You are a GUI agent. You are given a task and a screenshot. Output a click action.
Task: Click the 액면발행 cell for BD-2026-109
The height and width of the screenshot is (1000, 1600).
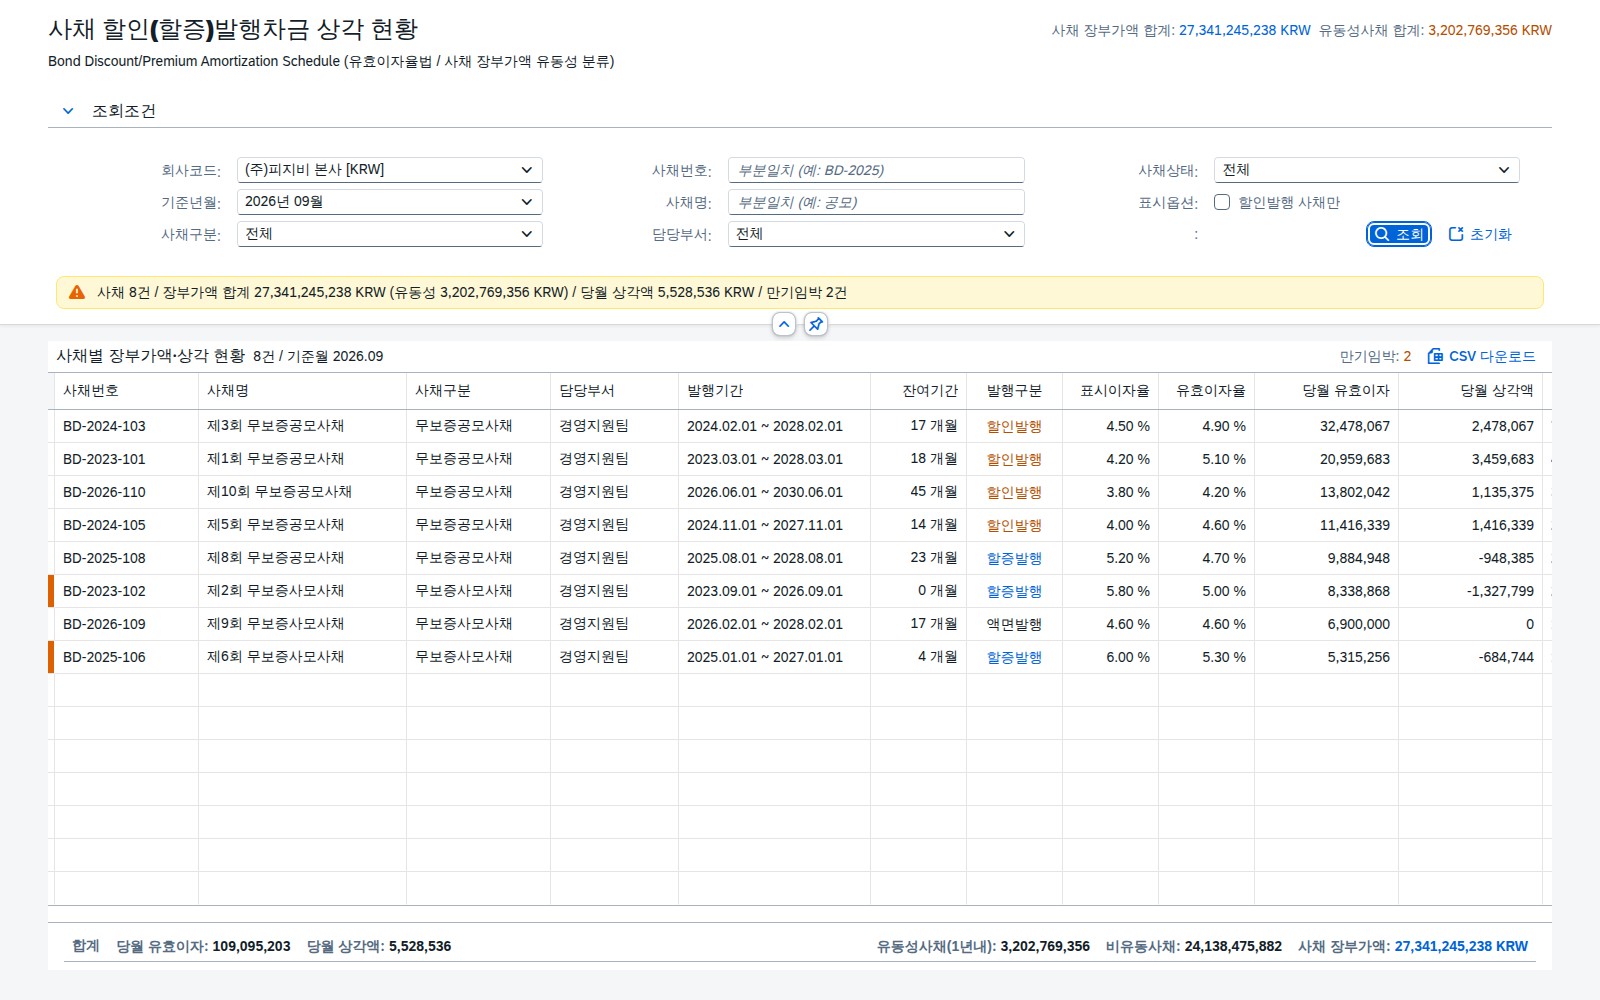(1014, 624)
